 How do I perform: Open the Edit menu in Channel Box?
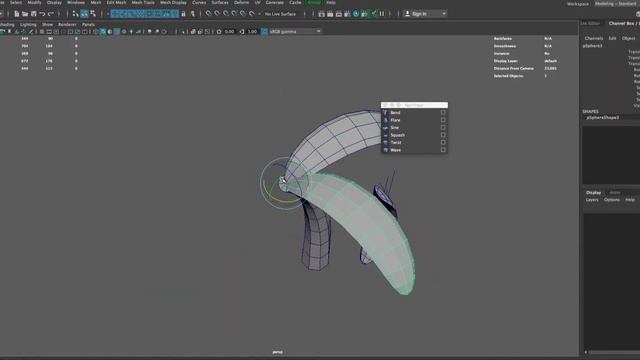[612, 38]
